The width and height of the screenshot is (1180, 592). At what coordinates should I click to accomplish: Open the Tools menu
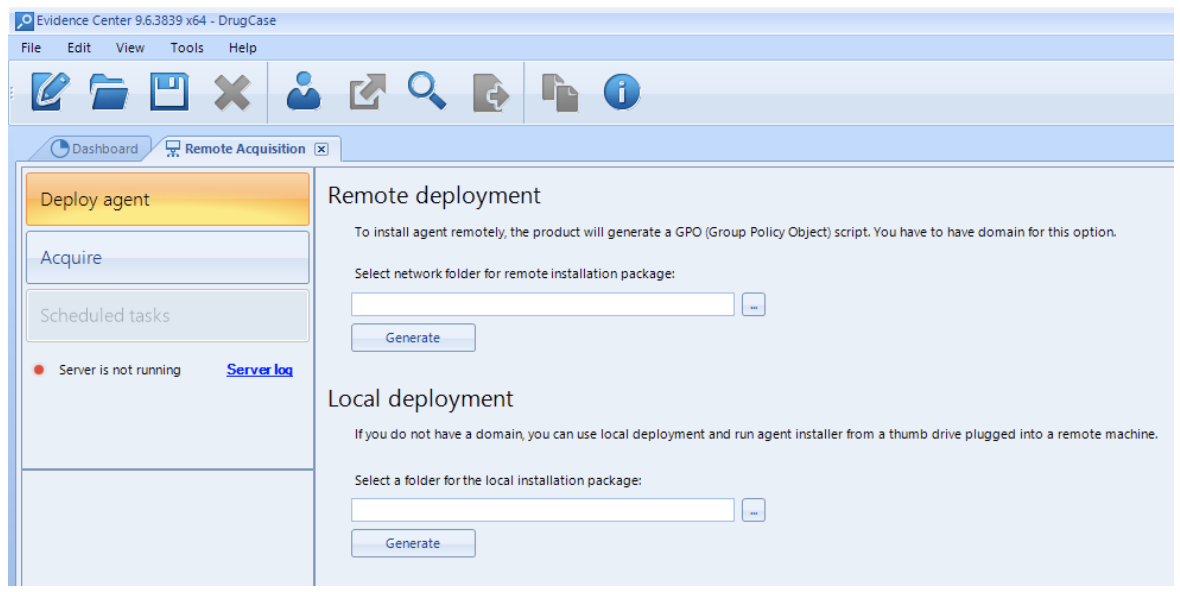tap(187, 47)
